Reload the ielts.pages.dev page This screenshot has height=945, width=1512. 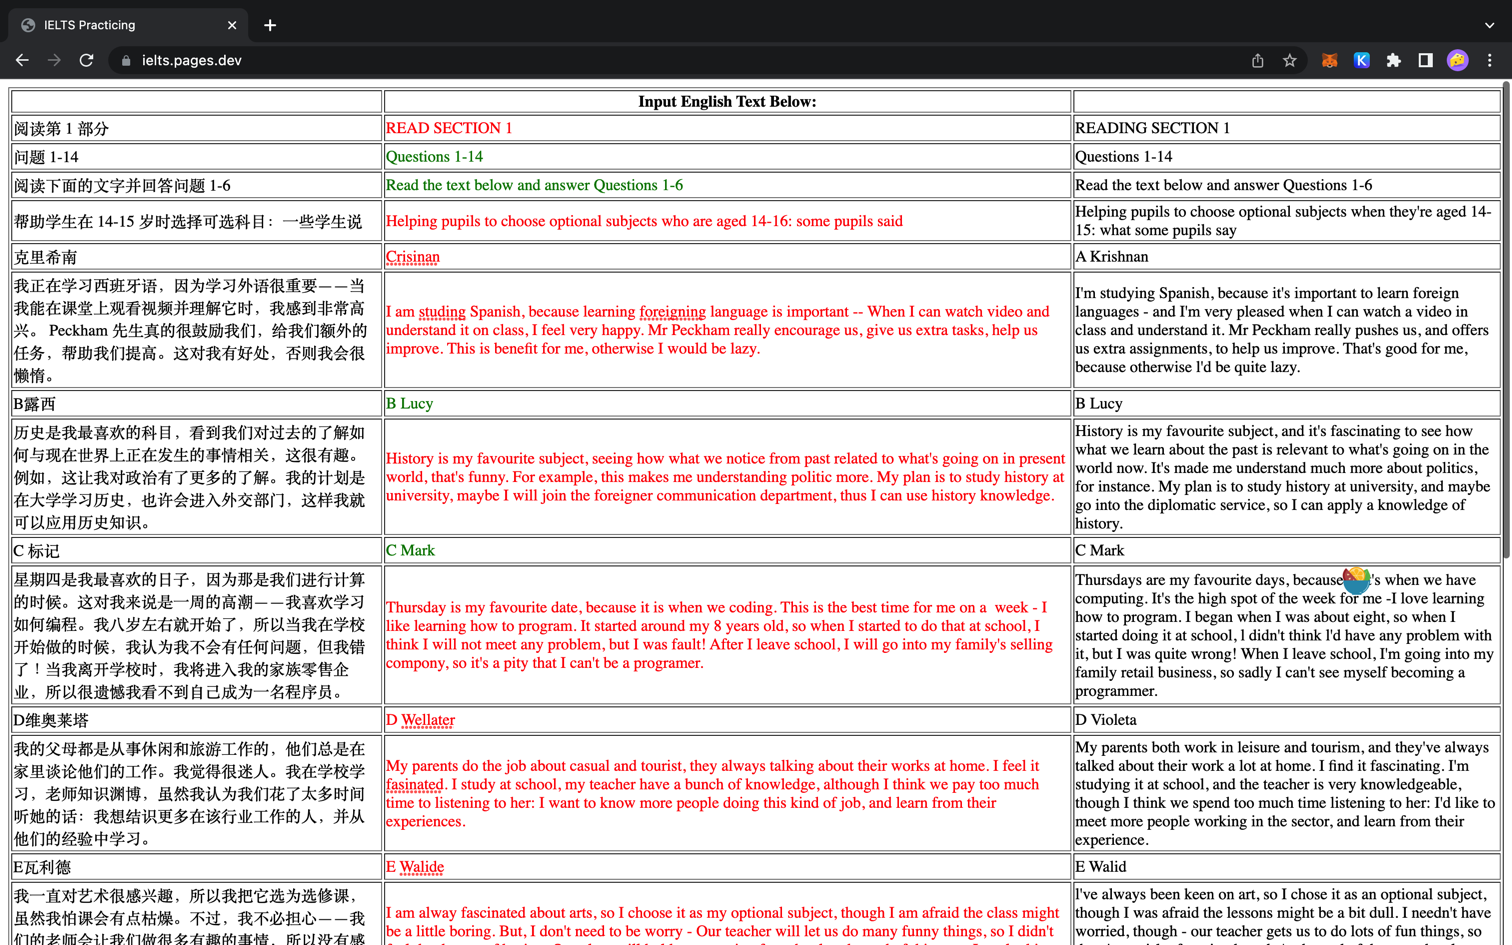click(87, 60)
